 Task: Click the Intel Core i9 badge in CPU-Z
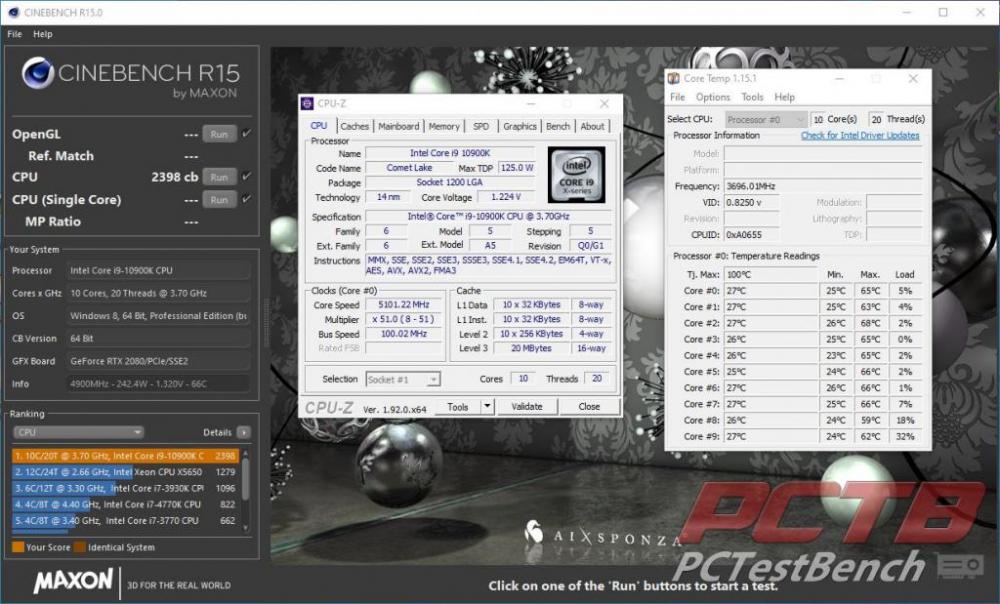577,174
